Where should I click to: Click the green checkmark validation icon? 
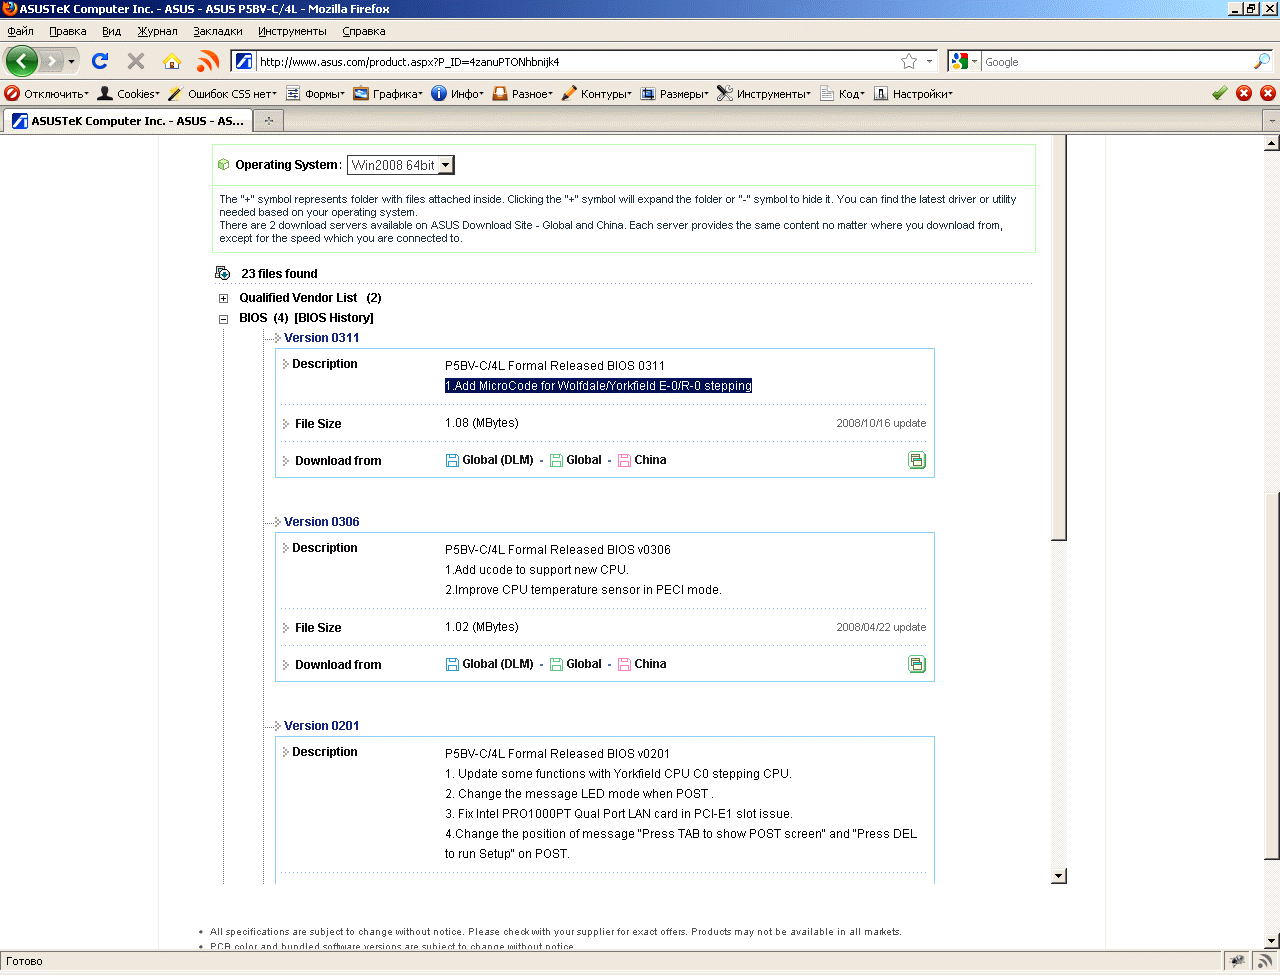[1220, 93]
